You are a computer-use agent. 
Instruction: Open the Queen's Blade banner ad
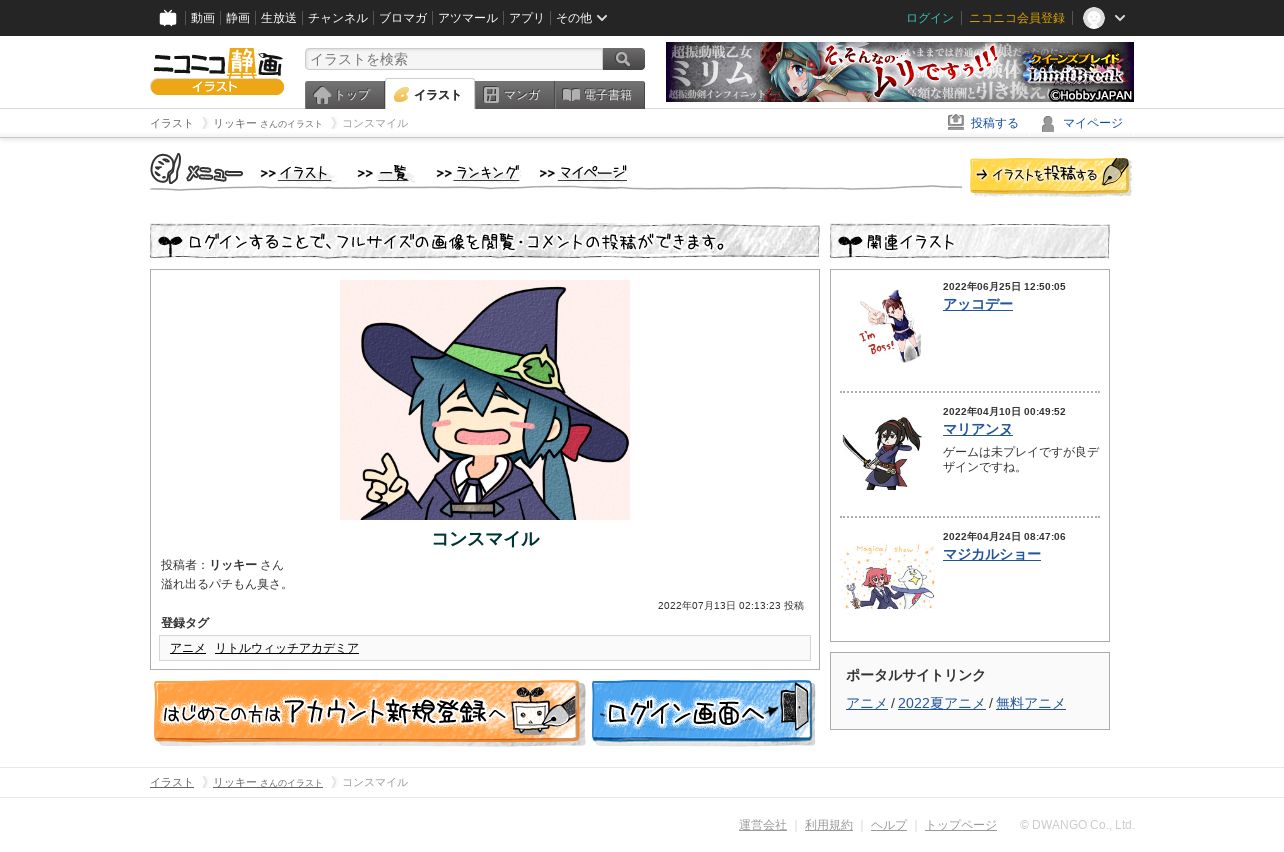point(900,72)
